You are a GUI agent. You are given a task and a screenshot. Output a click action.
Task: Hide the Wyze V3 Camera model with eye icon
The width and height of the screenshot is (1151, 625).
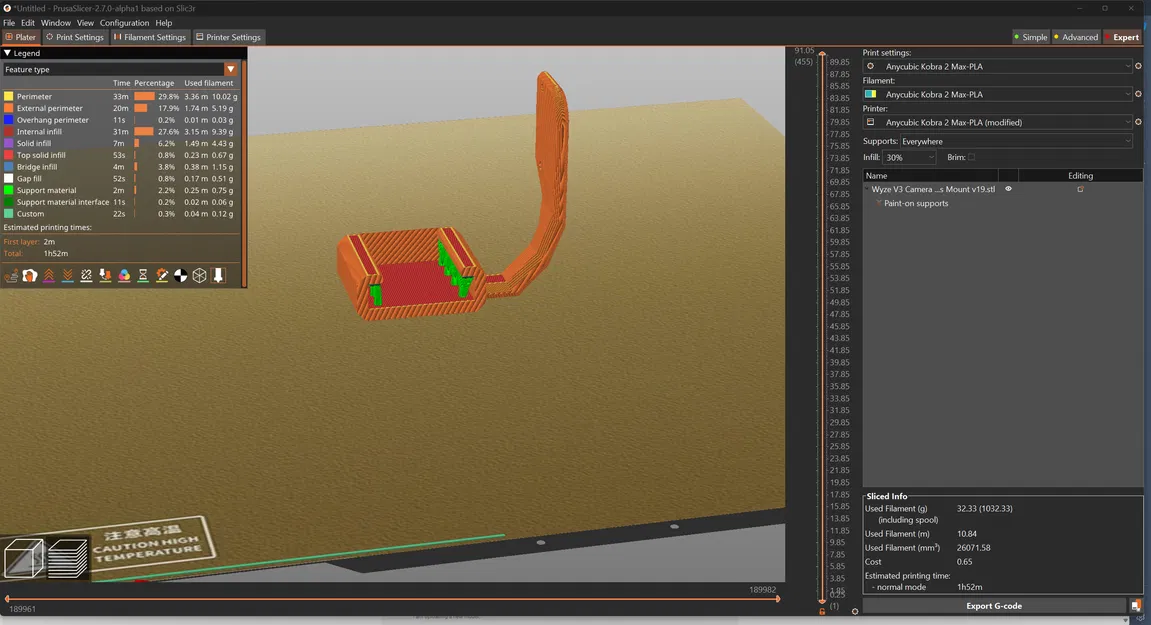pyautogui.click(x=1008, y=189)
